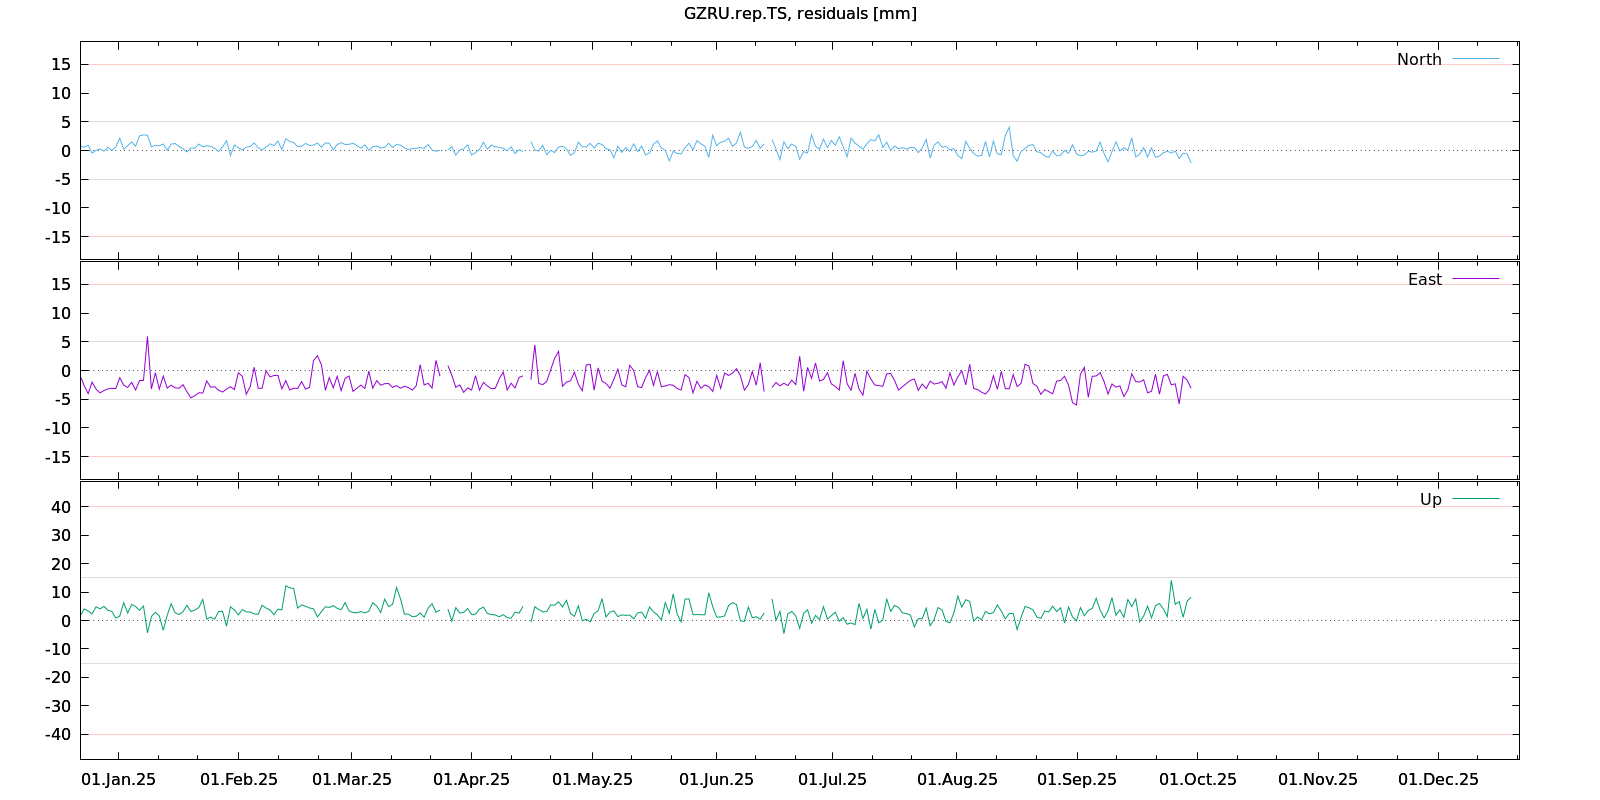Click the 01.Dec.25 x-axis date label
The height and width of the screenshot is (800, 1600).
[1438, 779]
